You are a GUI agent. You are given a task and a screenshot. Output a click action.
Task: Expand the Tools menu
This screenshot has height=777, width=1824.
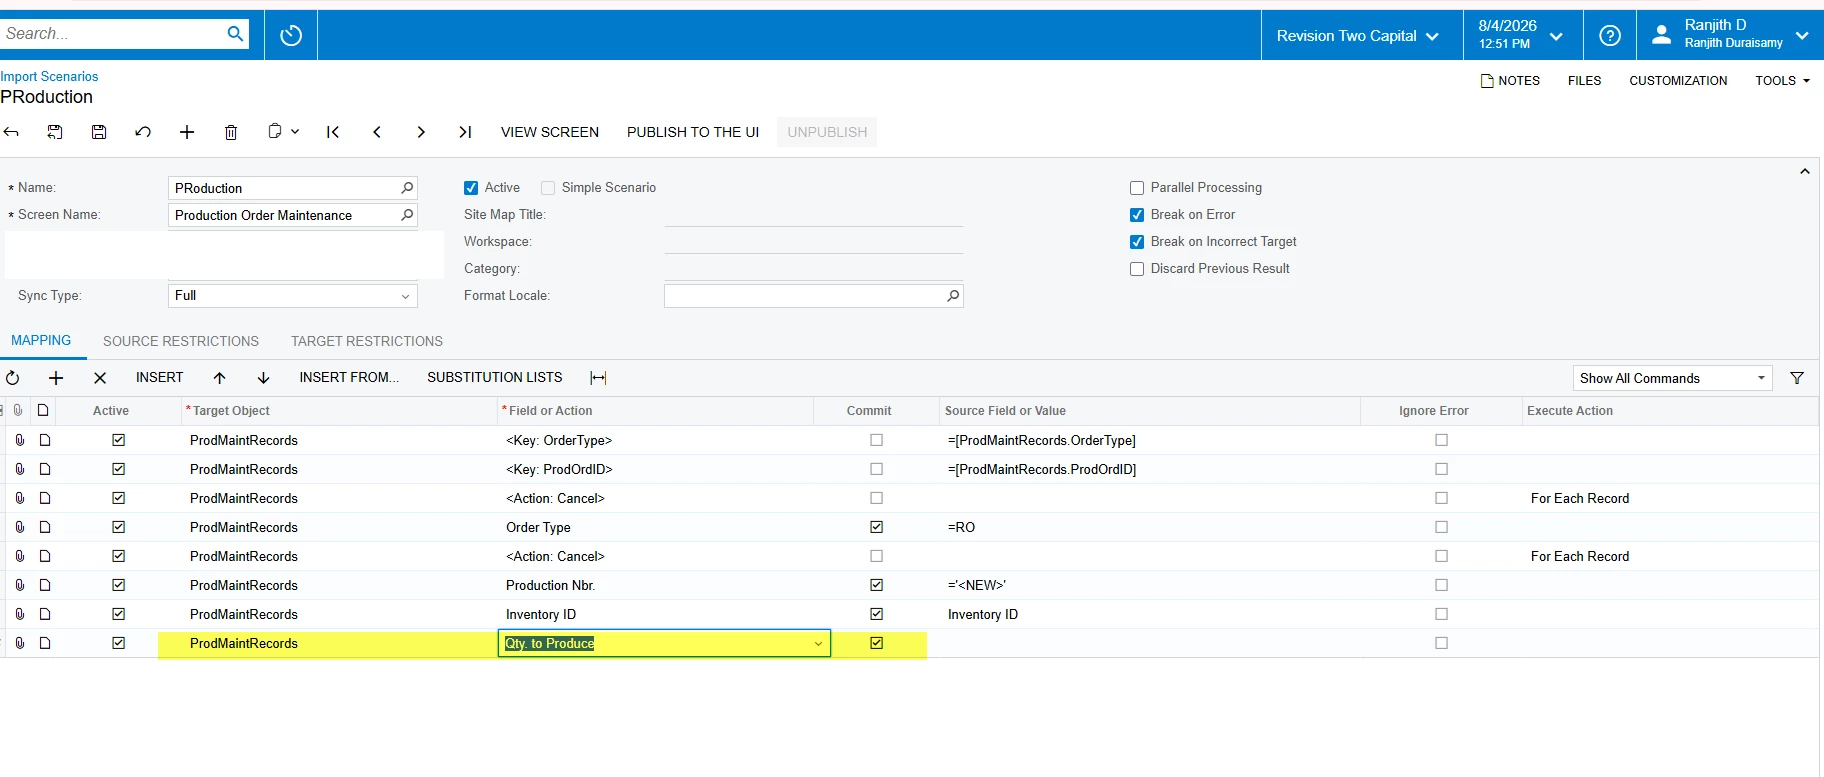[1782, 81]
